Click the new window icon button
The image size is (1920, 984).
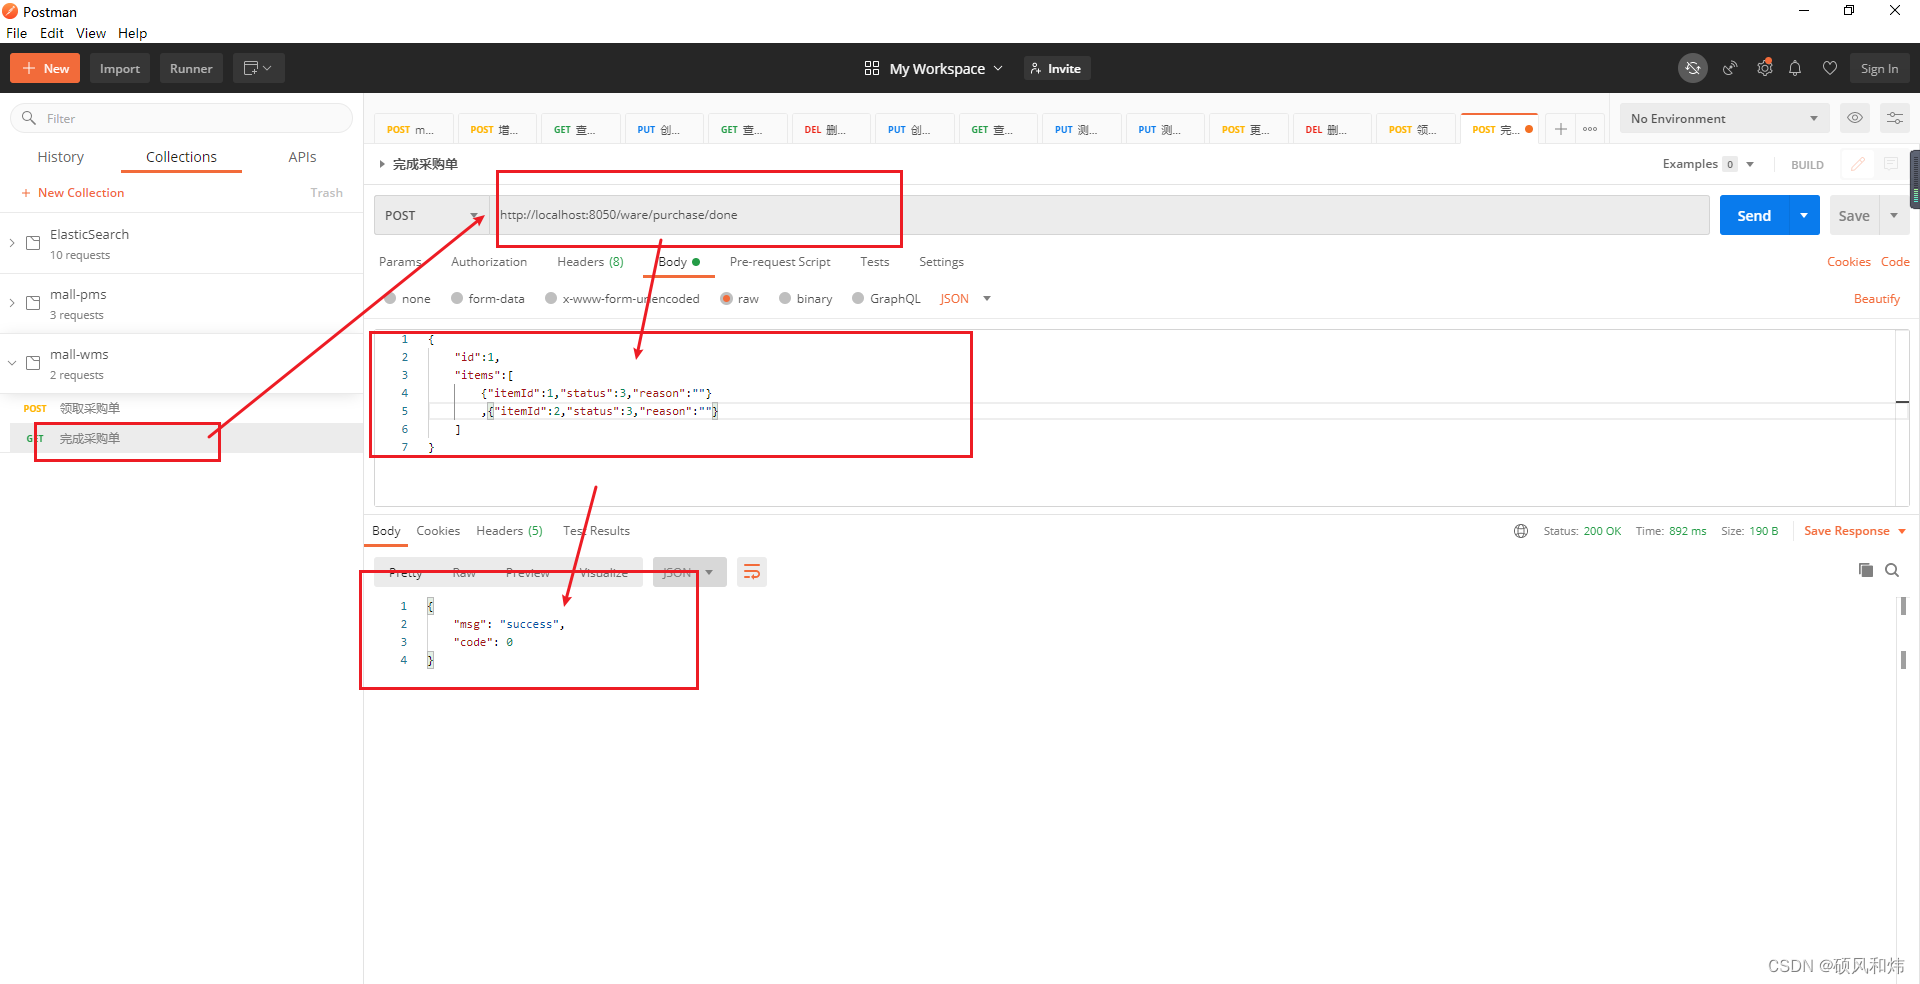258,68
